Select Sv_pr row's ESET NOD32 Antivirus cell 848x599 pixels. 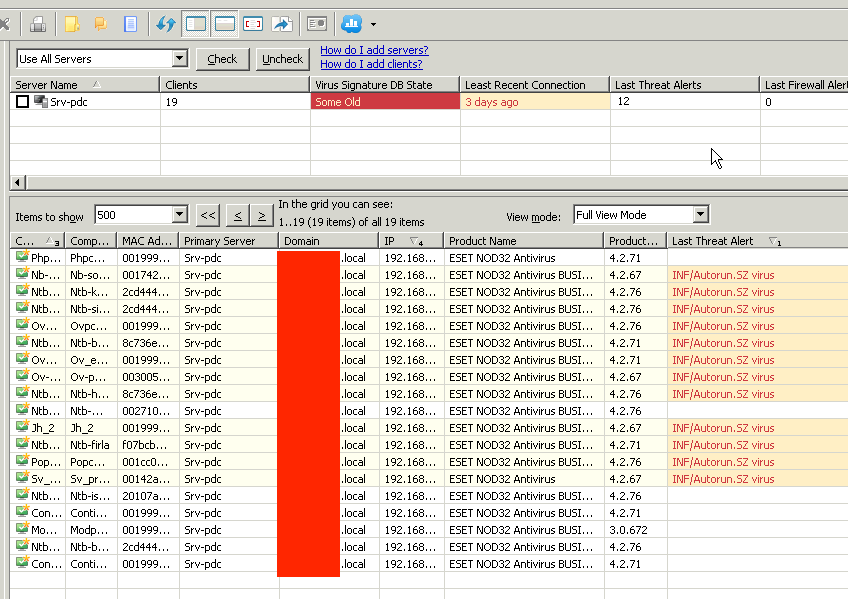click(x=524, y=479)
